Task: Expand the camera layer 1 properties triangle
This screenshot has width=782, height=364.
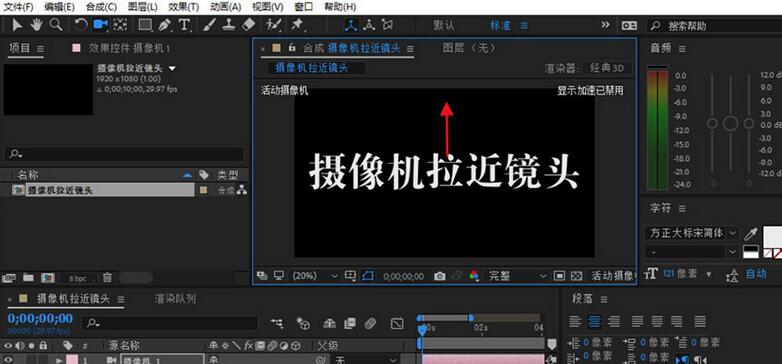Action: (59, 360)
